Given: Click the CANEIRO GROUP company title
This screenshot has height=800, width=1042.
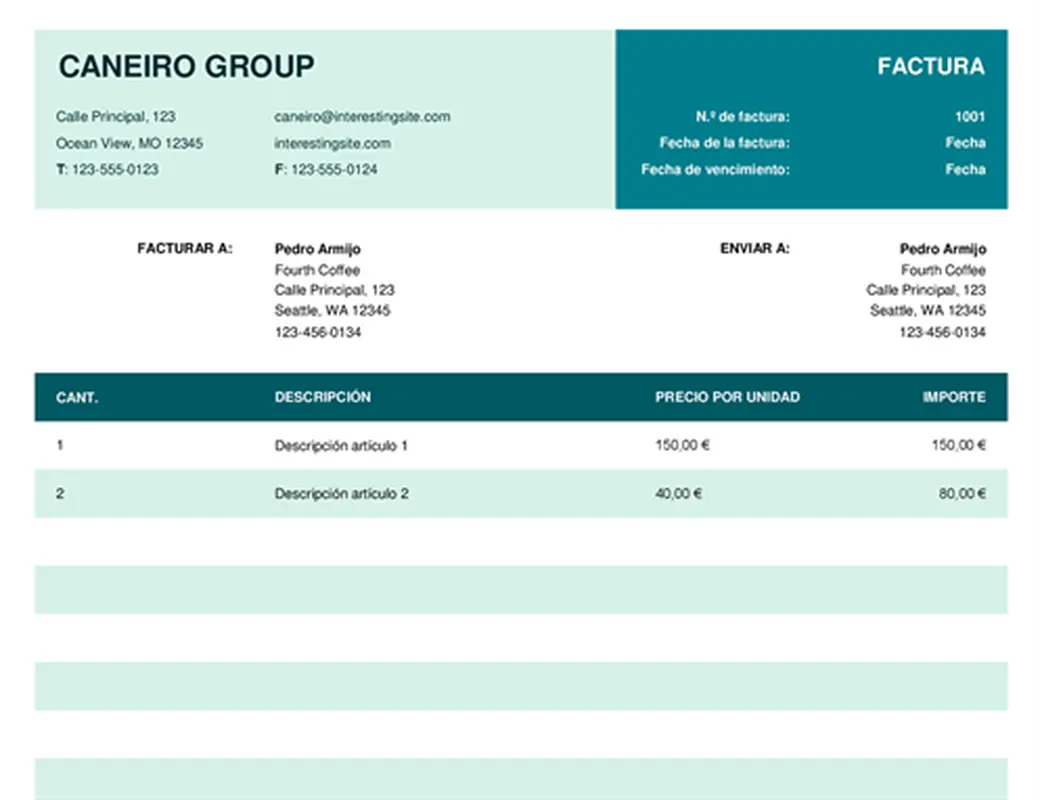Looking at the screenshot, I should 186,67.
